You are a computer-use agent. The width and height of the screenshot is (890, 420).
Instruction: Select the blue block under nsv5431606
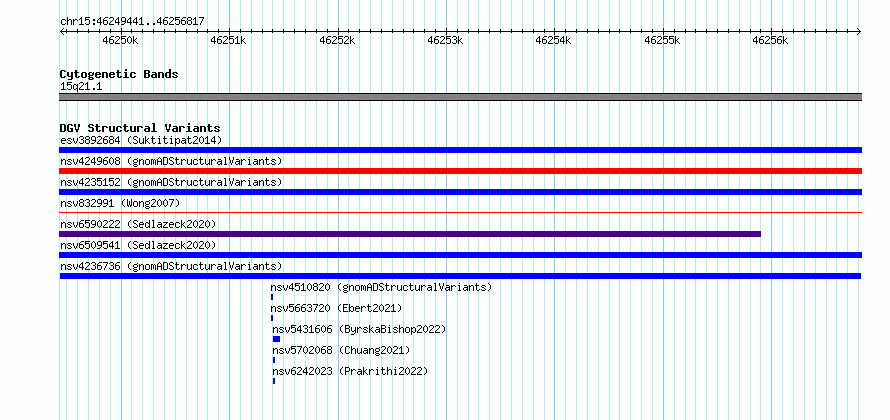tap(276, 339)
